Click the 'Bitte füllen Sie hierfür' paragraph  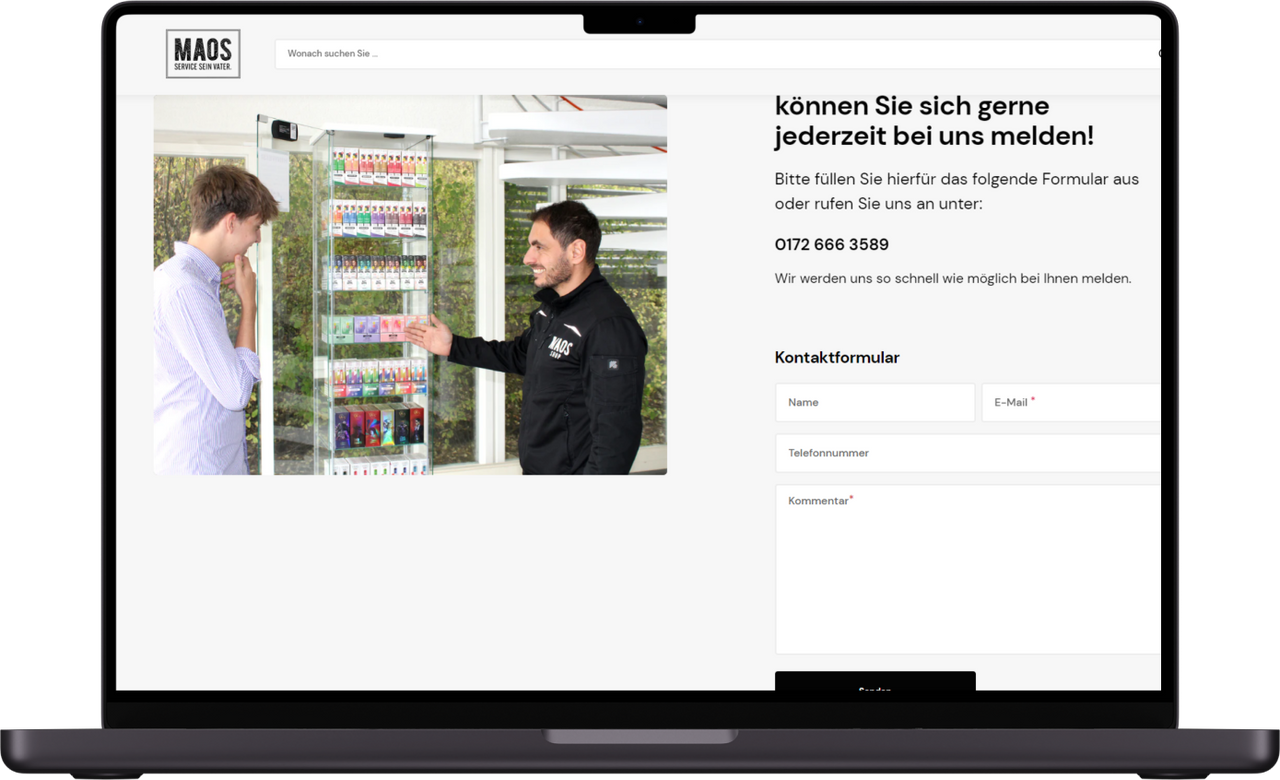click(956, 191)
